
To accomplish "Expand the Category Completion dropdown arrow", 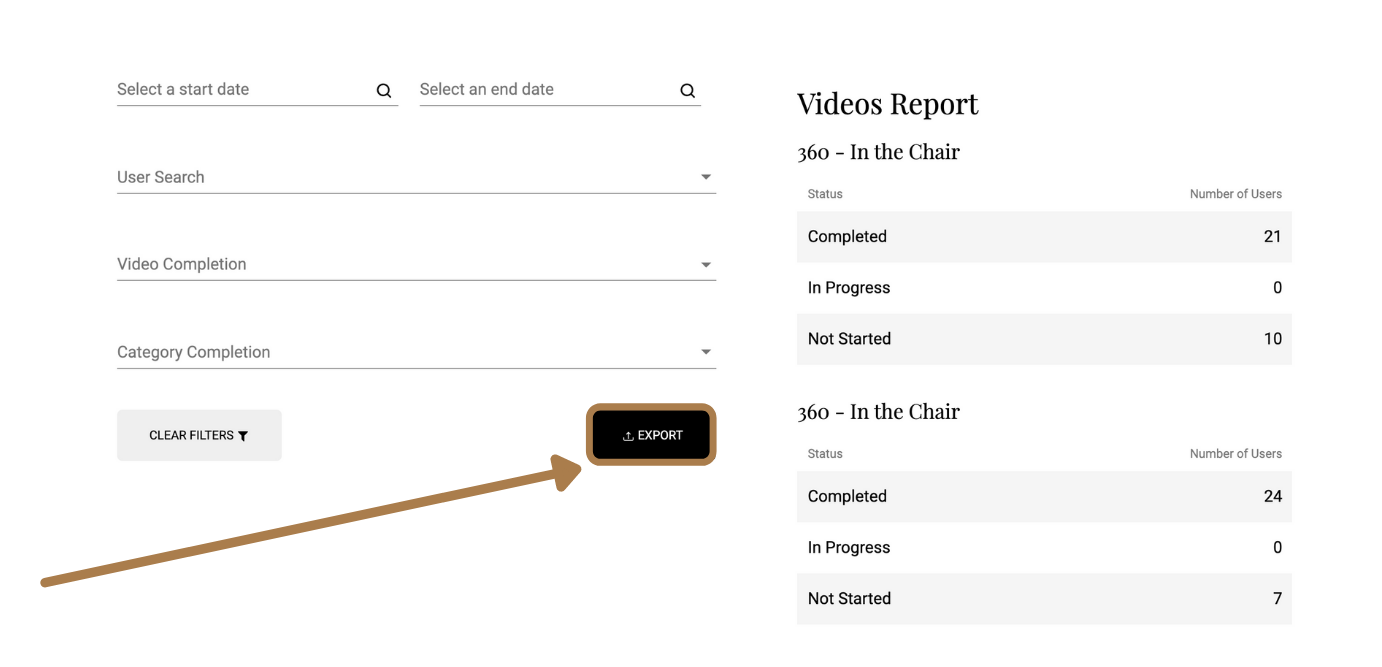I will [706, 352].
